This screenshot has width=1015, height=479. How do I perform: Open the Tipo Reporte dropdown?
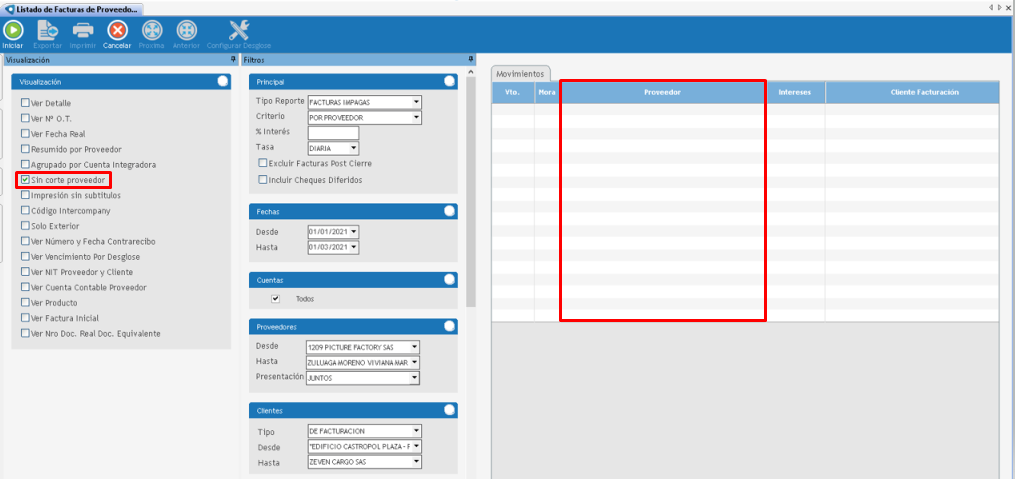click(x=416, y=102)
